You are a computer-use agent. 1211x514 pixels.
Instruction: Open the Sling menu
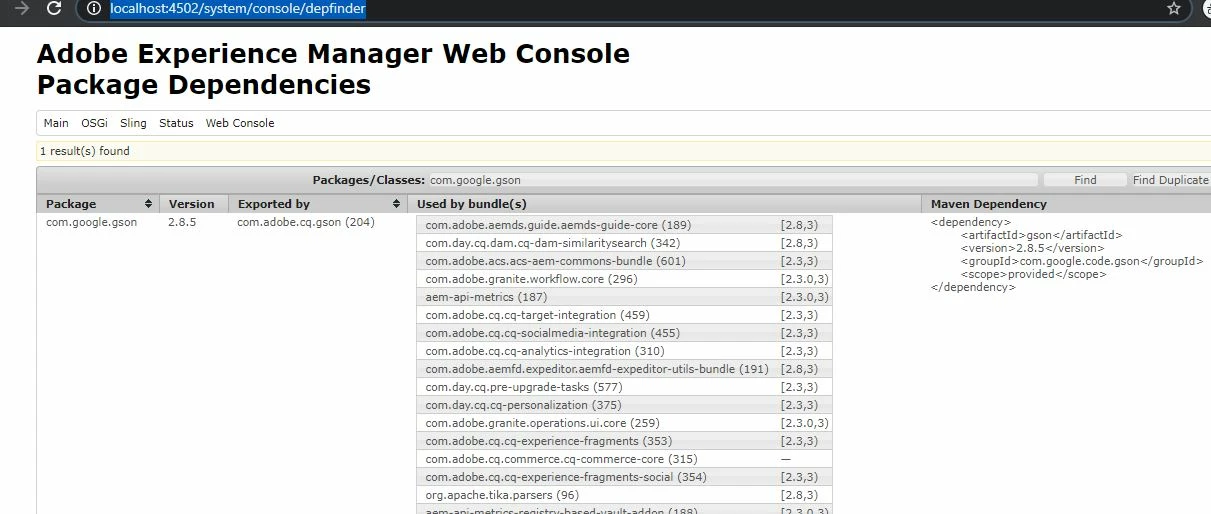(x=133, y=123)
